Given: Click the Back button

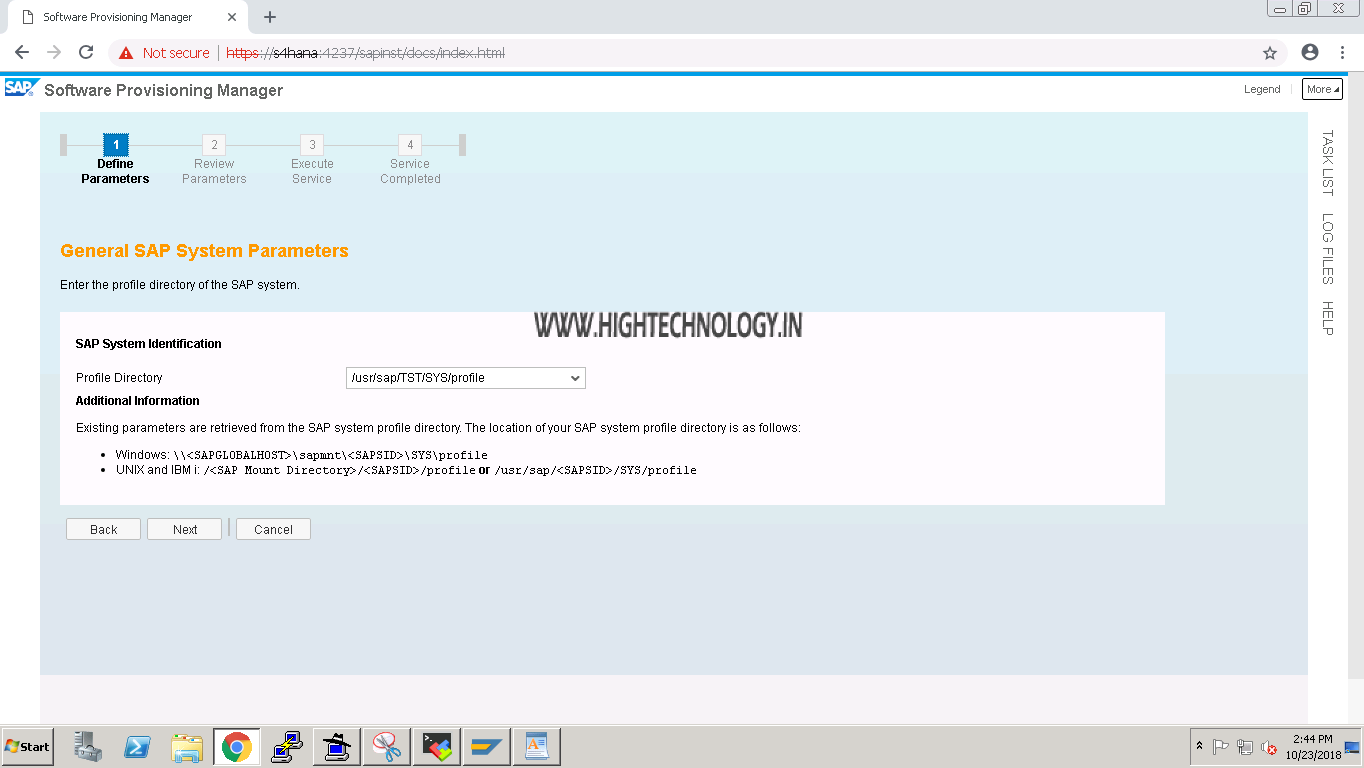Looking at the screenshot, I should pyautogui.click(x=104, y=529).
